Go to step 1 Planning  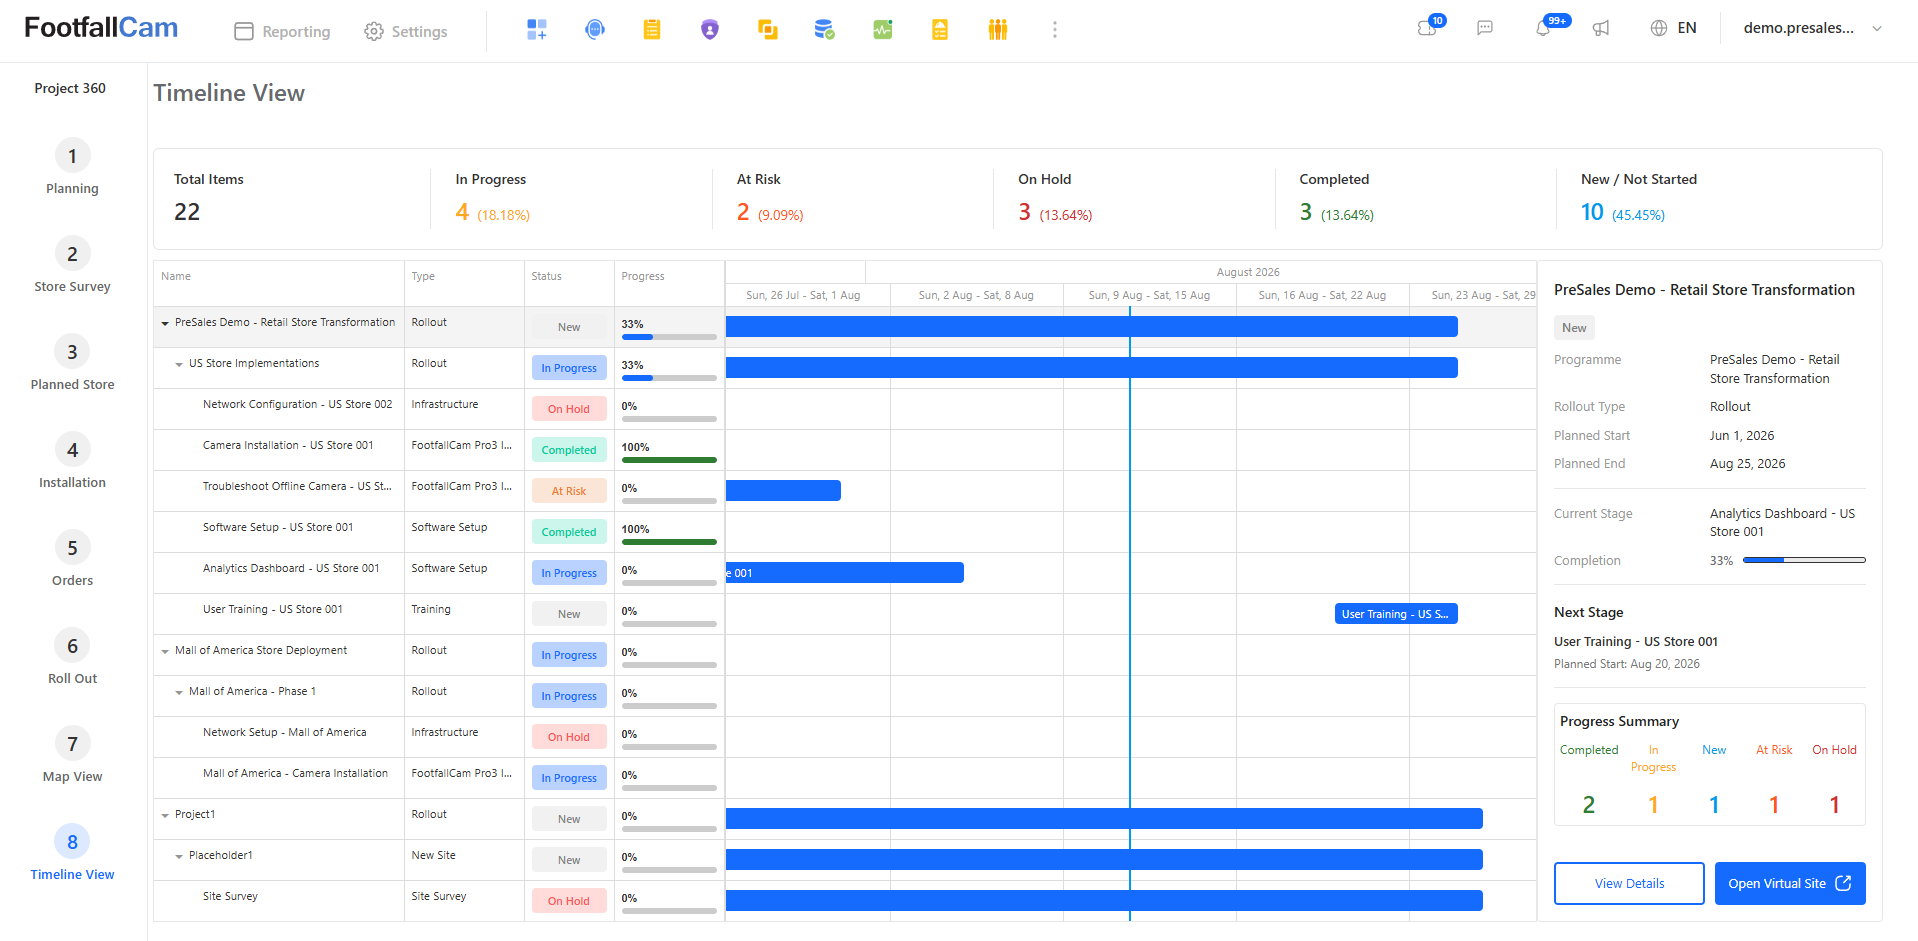72,167
